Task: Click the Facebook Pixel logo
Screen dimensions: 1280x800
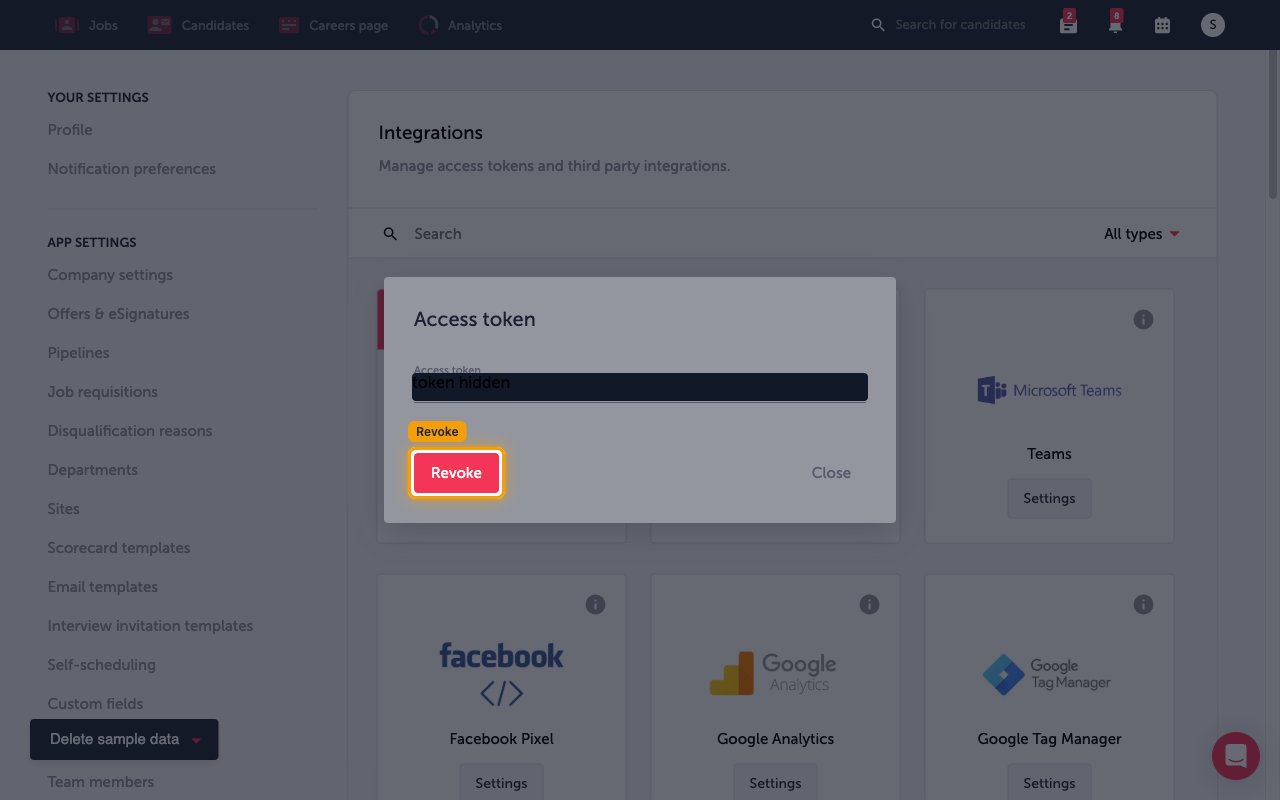Action: click(501, 674)
